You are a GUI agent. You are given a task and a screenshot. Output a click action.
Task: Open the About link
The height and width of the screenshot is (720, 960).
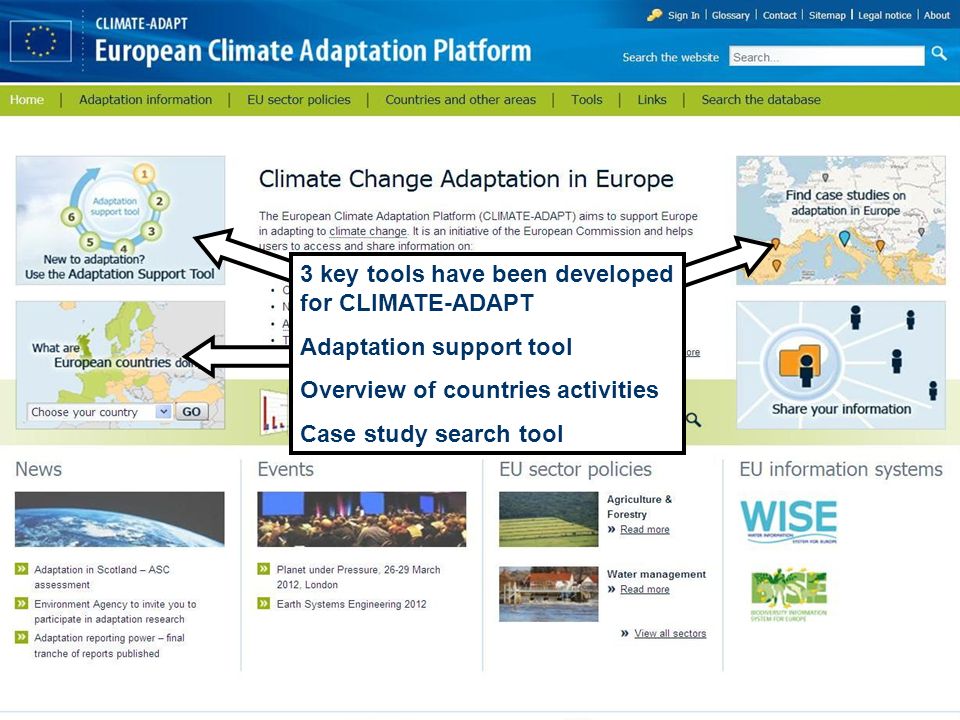pyautogui.click(x=937, y=15)
